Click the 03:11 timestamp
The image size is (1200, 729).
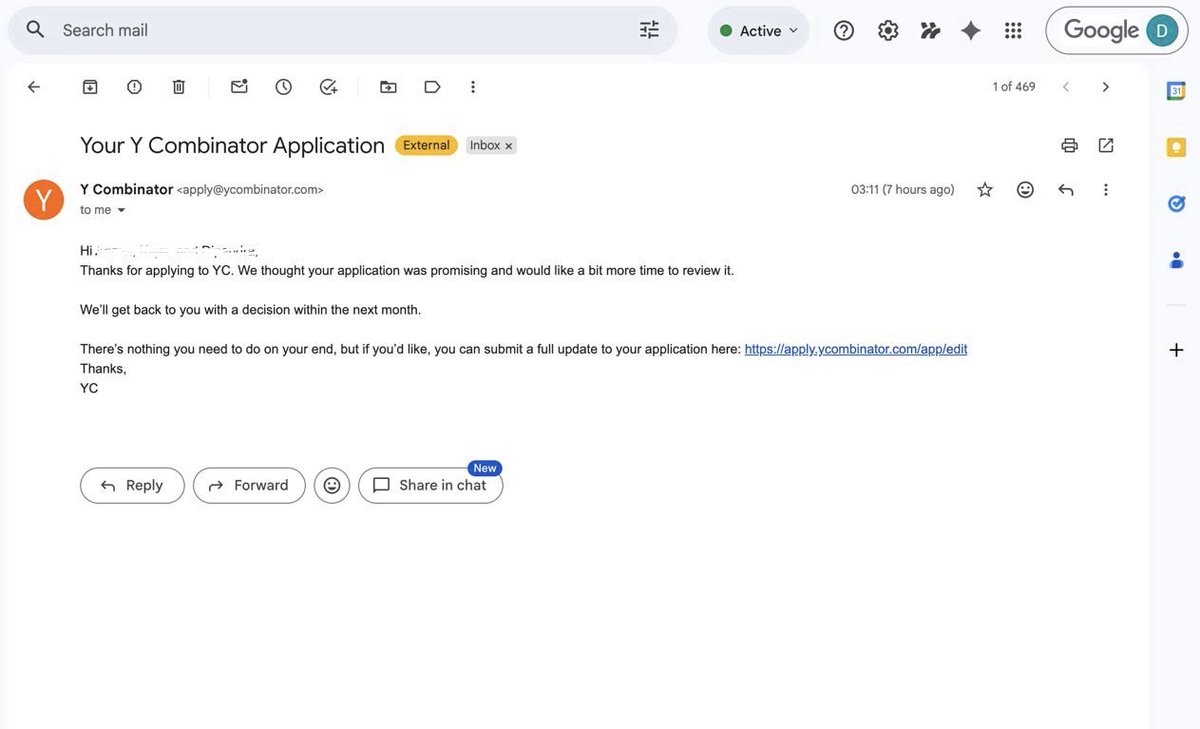pyautogui.click(x=903, y=190)
